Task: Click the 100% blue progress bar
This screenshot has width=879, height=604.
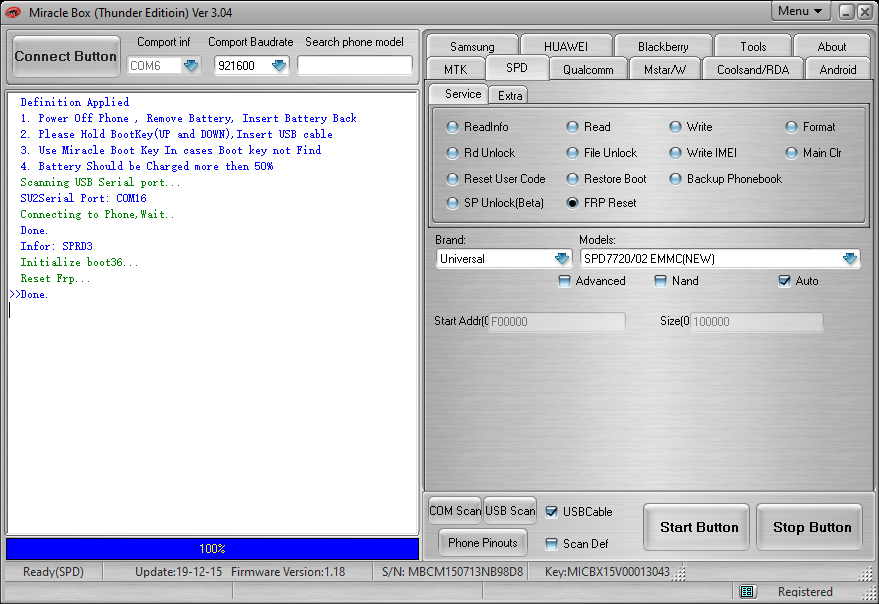Action: [x=212, y=548]
